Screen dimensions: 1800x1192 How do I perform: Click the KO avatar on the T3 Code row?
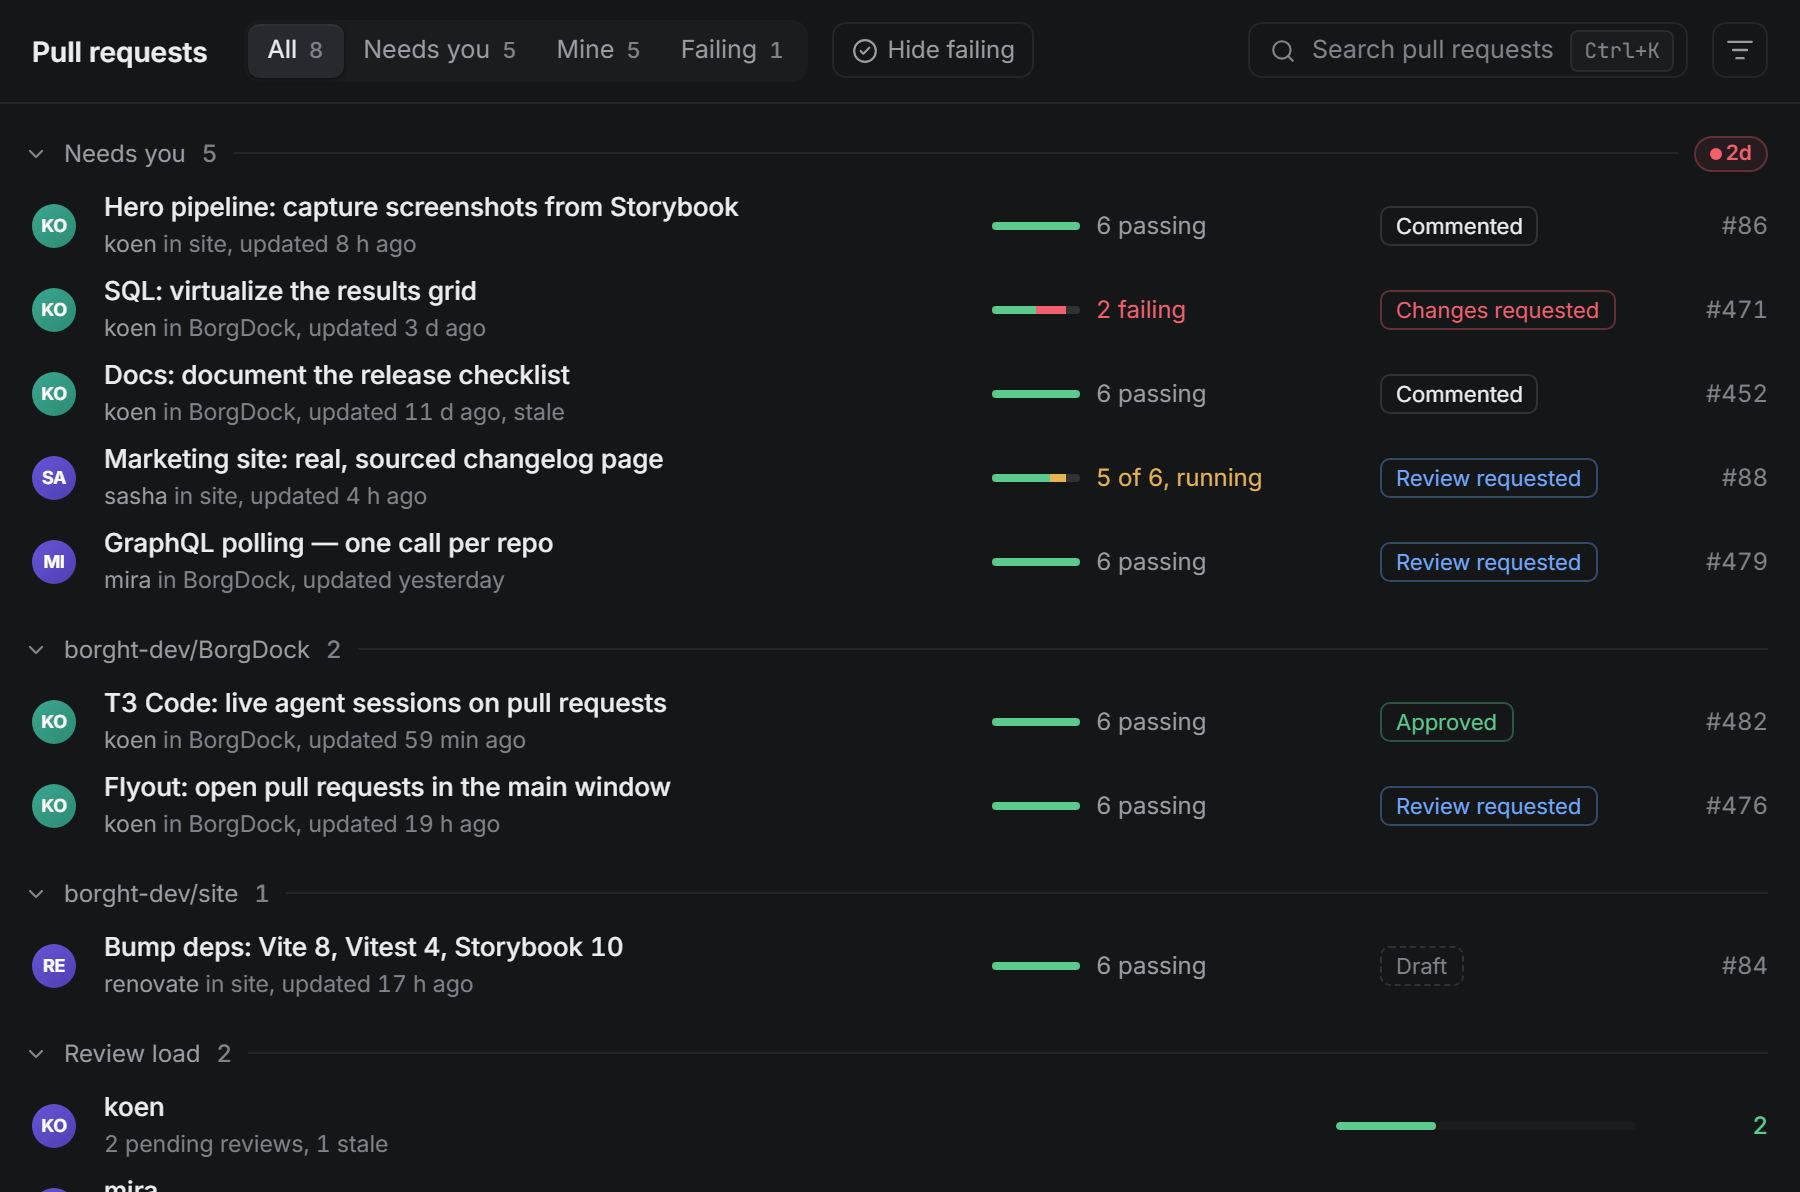click(54, 722)
